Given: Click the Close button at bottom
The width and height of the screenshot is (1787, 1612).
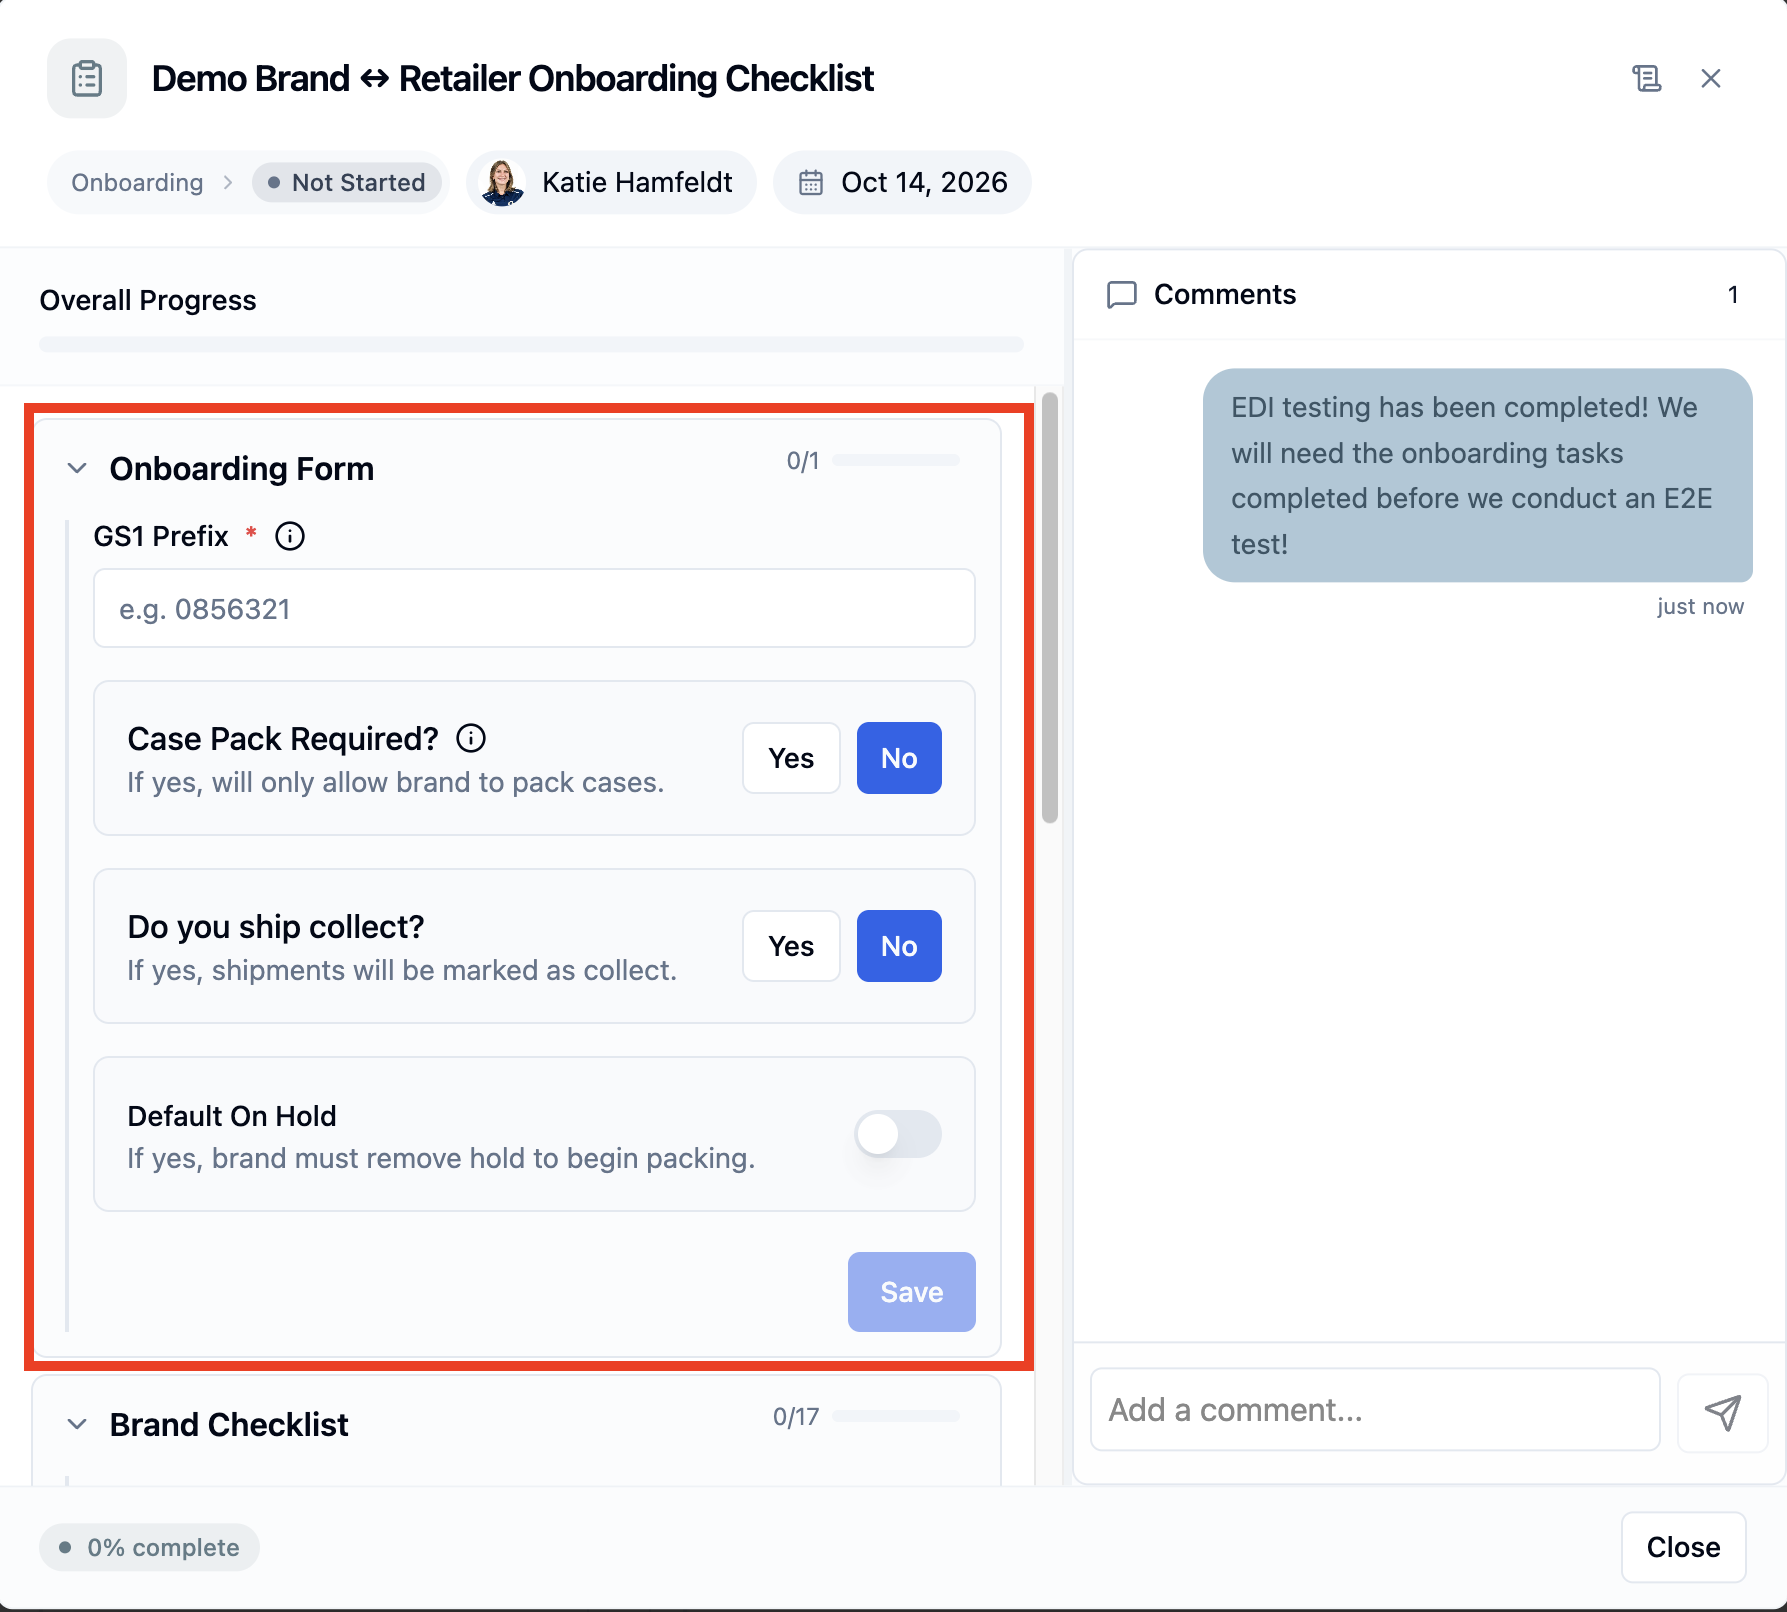Looking at the screenshot, I should 1683,1547.
